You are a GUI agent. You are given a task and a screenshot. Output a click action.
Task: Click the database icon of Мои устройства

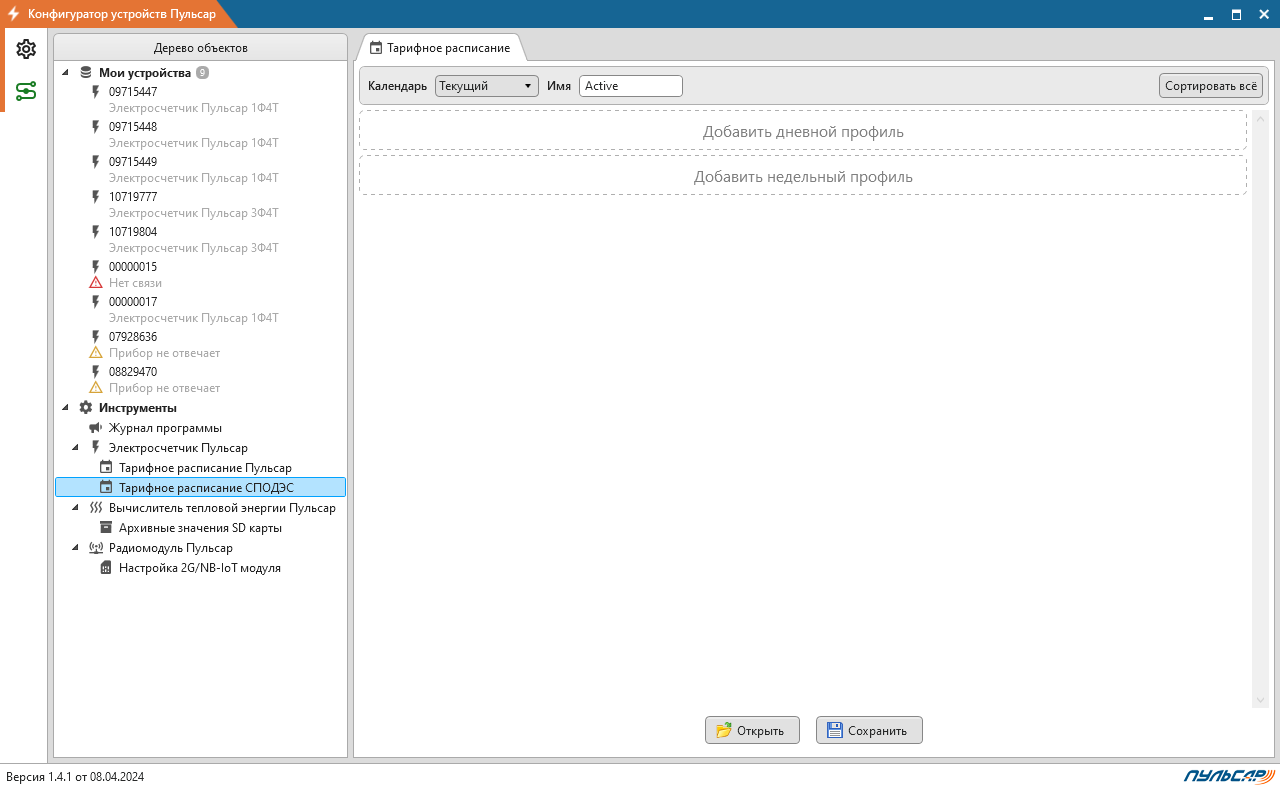pyautogui.click(x=86, y=73)
